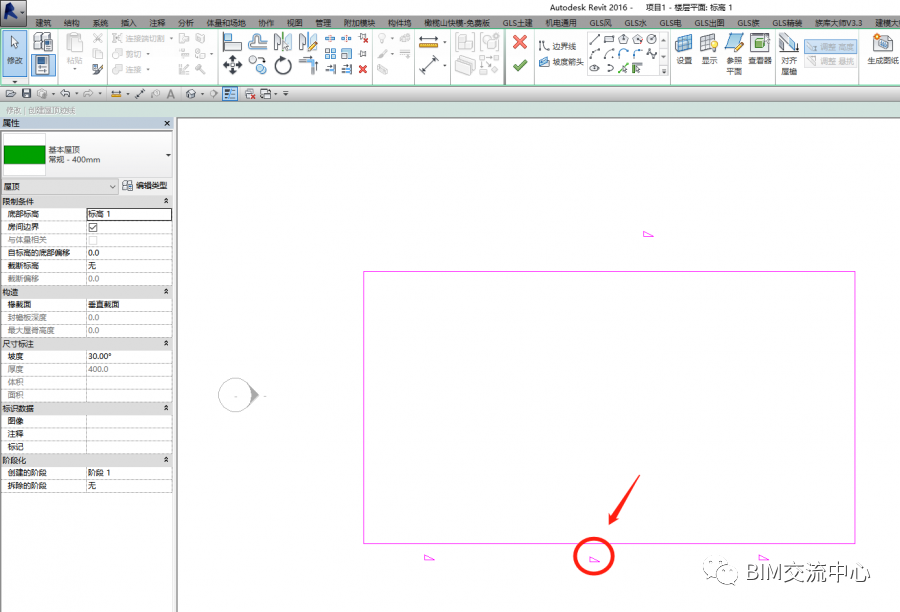
Task: Click the Array tool icon
Action: 330,54
